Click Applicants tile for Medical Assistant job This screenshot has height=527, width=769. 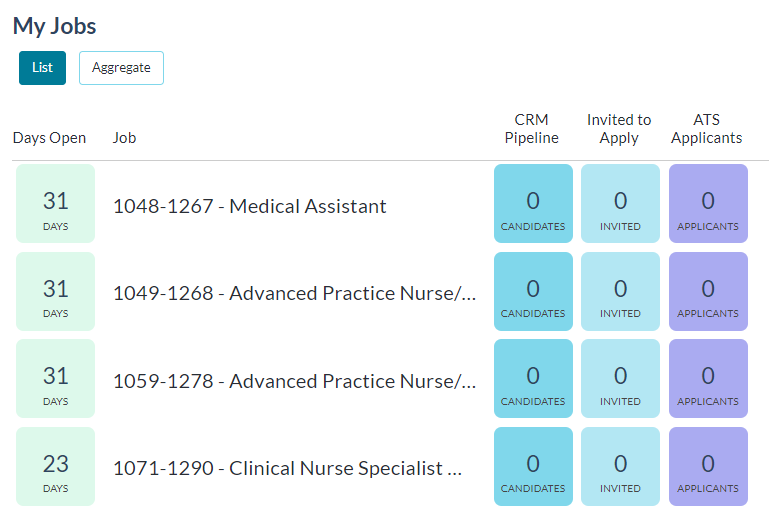[x=708, y=203]
